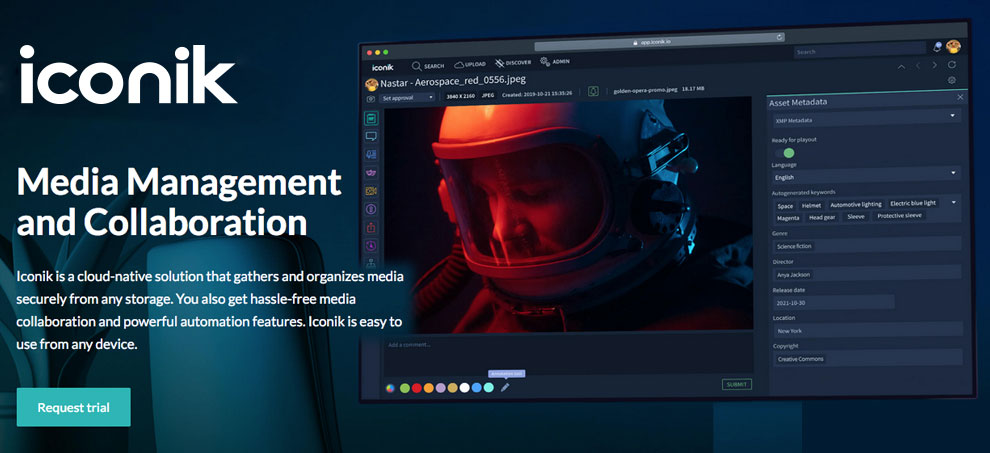Click the annotation pencil tool

tap(505, 387)
